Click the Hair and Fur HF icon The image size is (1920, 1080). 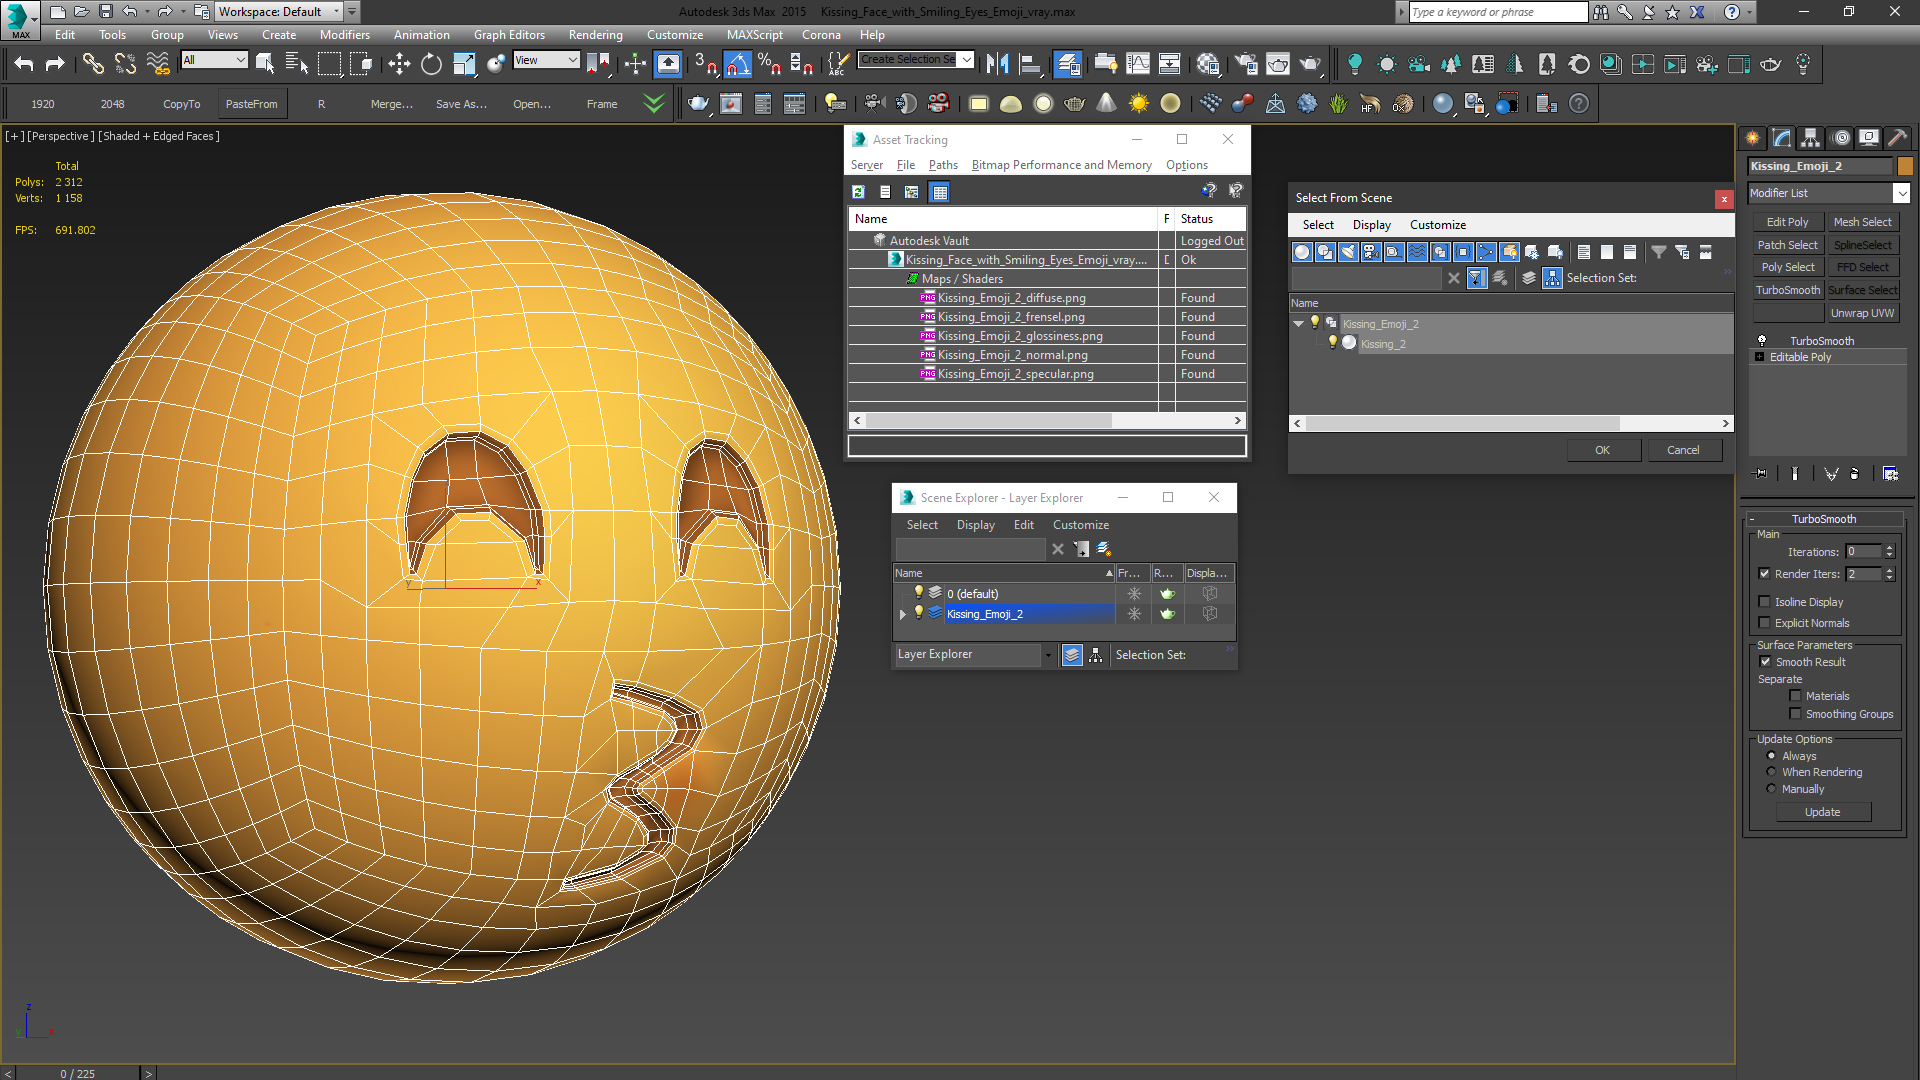click(1370, 103)
